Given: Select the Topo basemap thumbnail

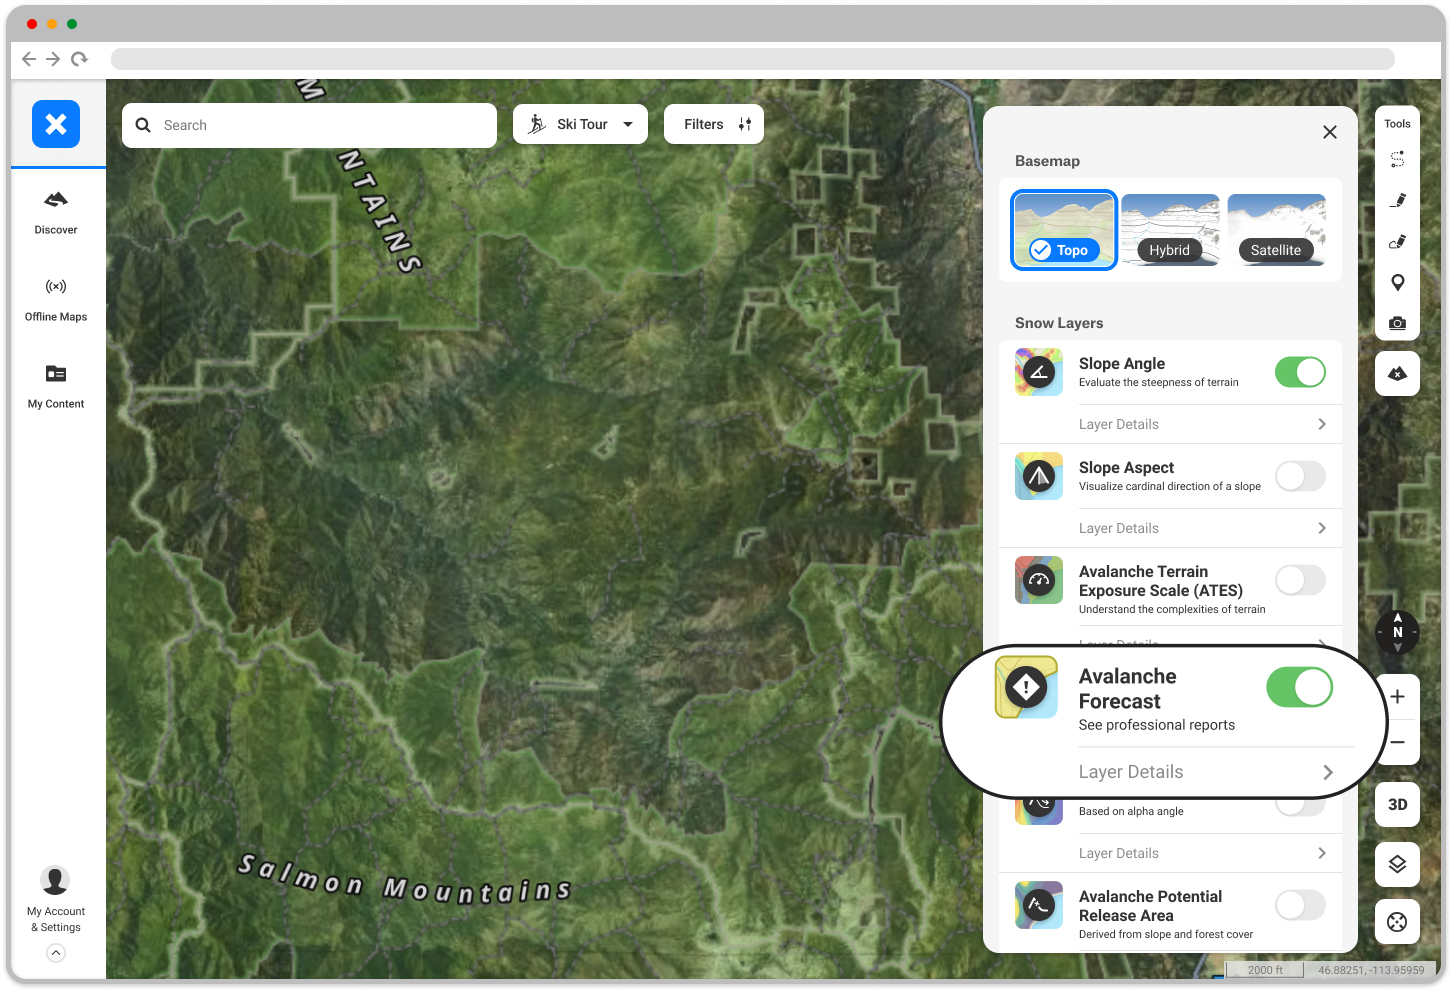Looking at the screenshot, I should [1064, 230].
